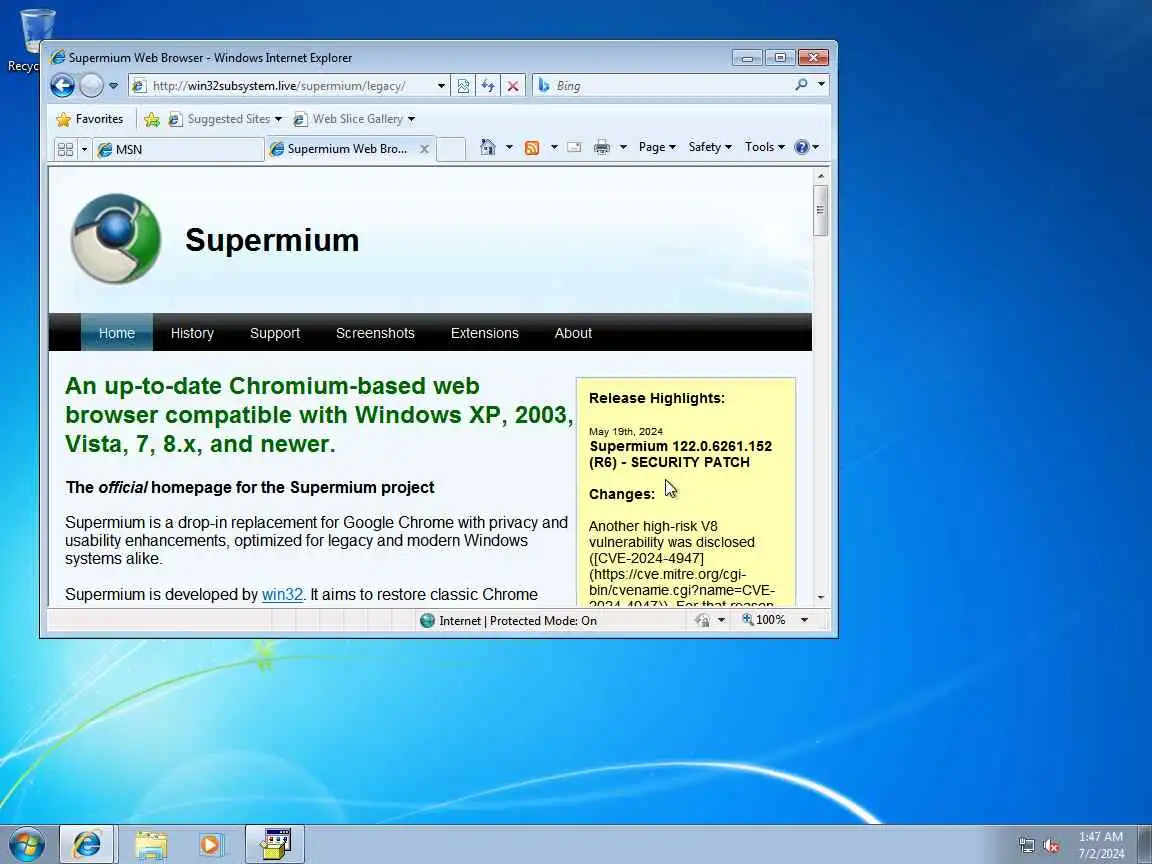Open a new tab

[x=451, y=149]
